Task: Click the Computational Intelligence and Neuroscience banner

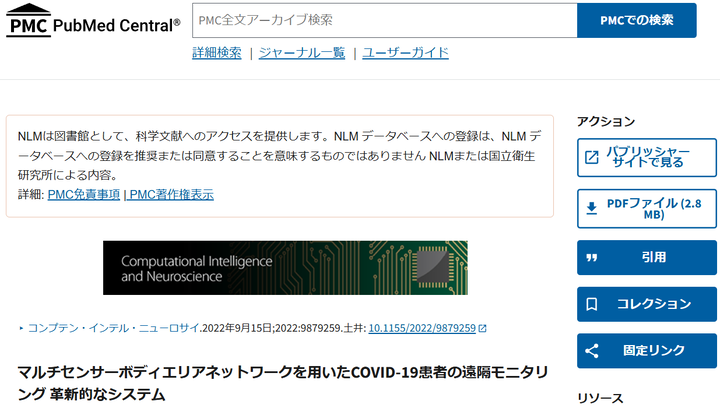Action: 285,268
